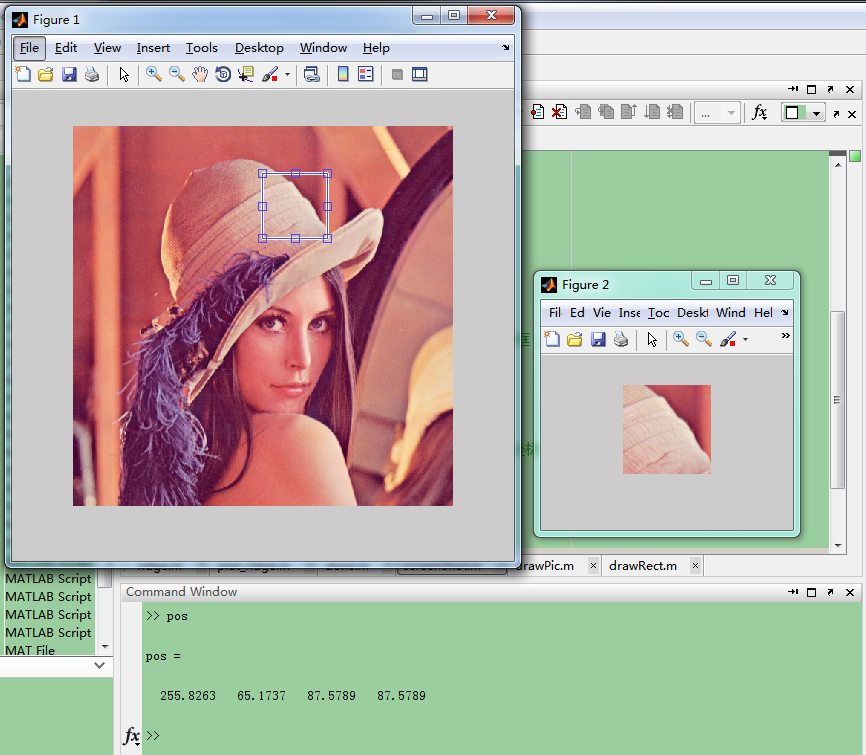Open File menu in Figure 1
This screenshot has height=755, width=866.
[x=29, y=48]
